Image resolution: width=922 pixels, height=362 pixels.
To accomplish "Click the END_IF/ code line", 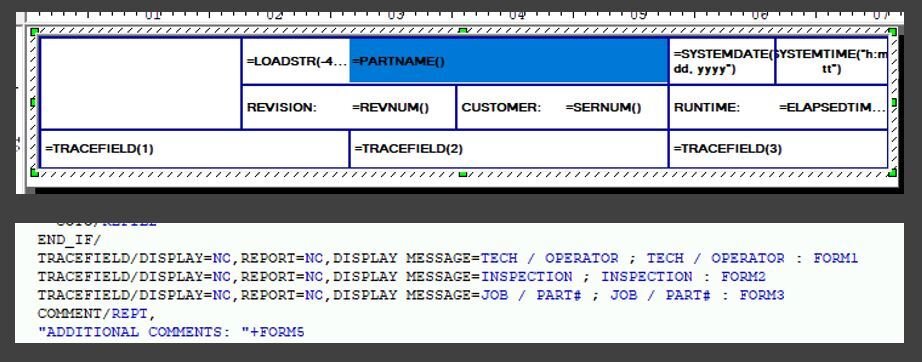I will (69, 240).
